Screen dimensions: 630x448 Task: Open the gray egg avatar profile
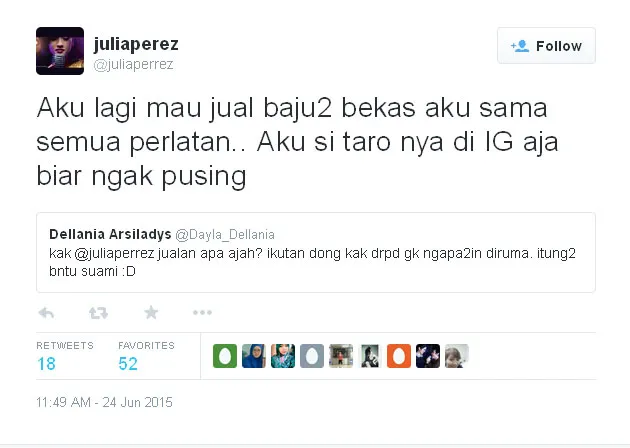(x=312, y=356)
